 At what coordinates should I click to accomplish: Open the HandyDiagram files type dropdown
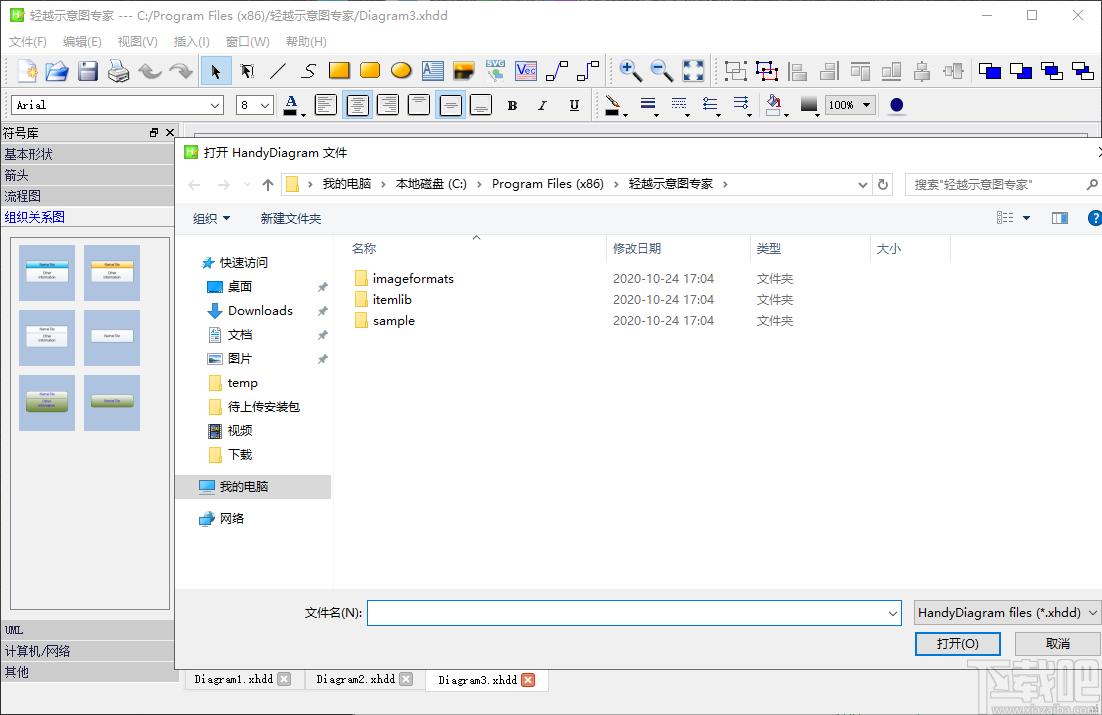(x=1007, y=612)
